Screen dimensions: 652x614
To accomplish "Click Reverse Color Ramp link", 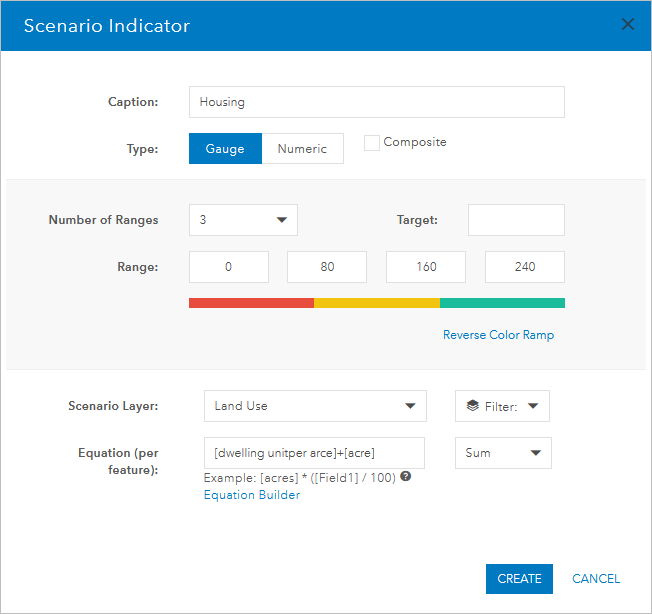I will (x=498, y=335).
